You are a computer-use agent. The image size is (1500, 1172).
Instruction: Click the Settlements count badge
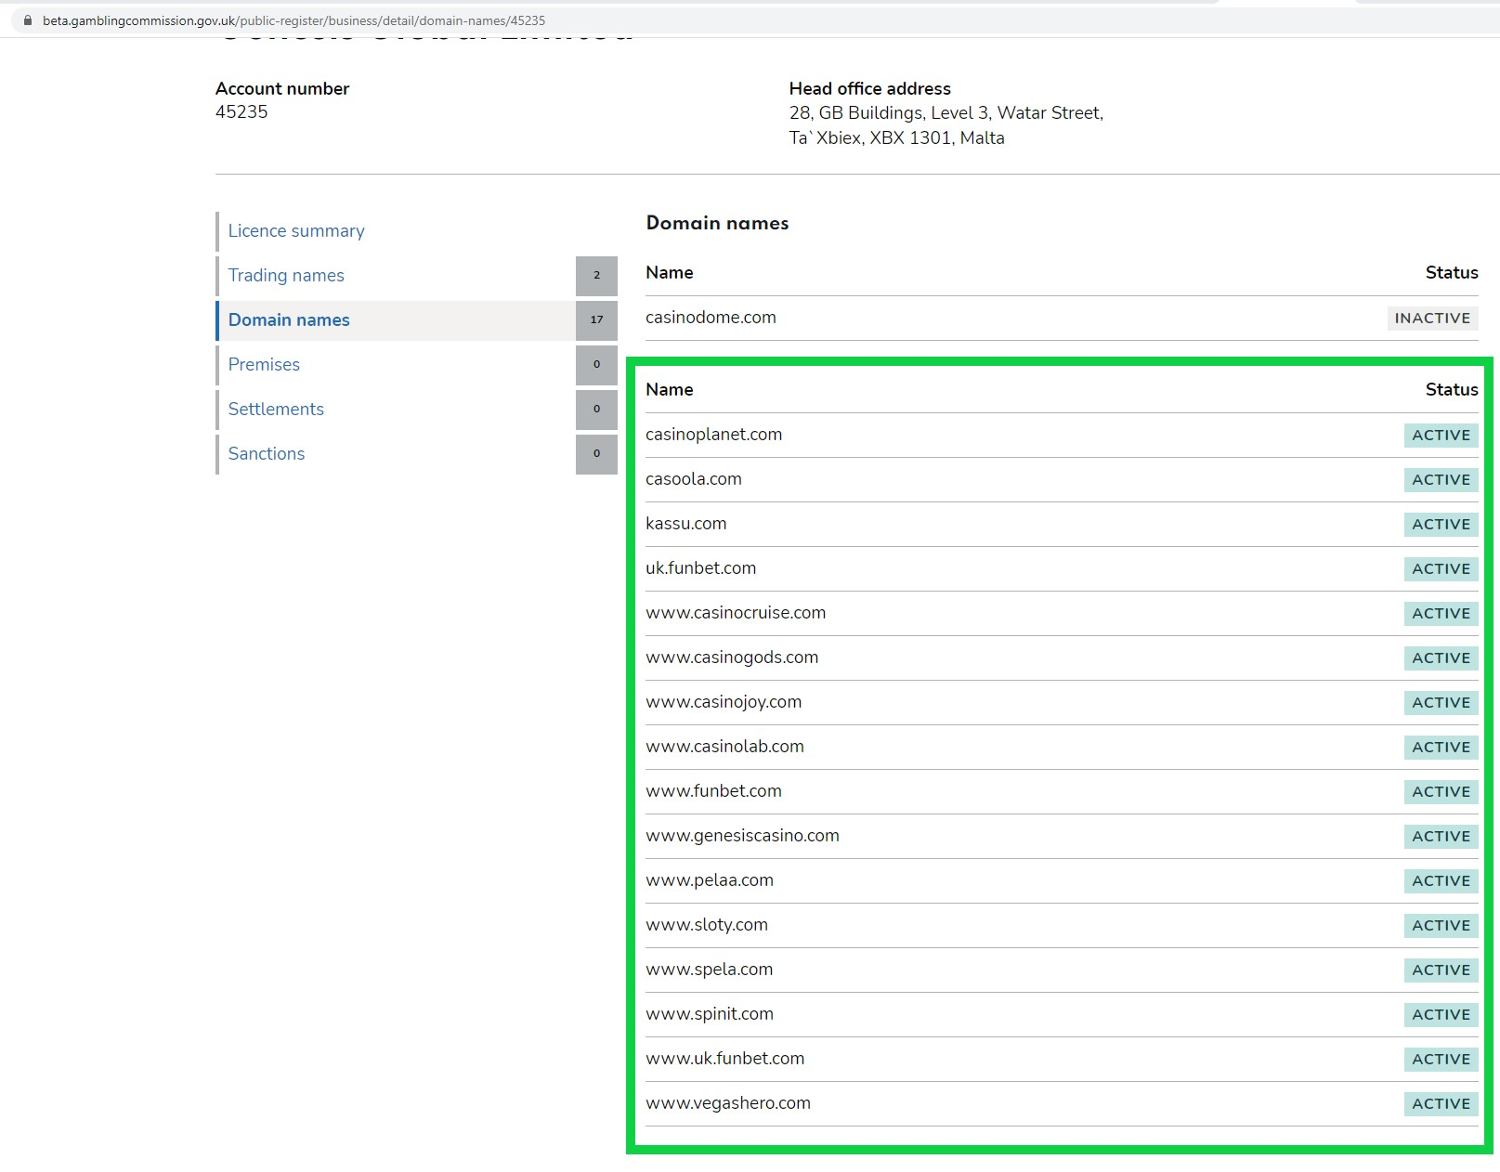pyautogui.click(x=596, y=409)
